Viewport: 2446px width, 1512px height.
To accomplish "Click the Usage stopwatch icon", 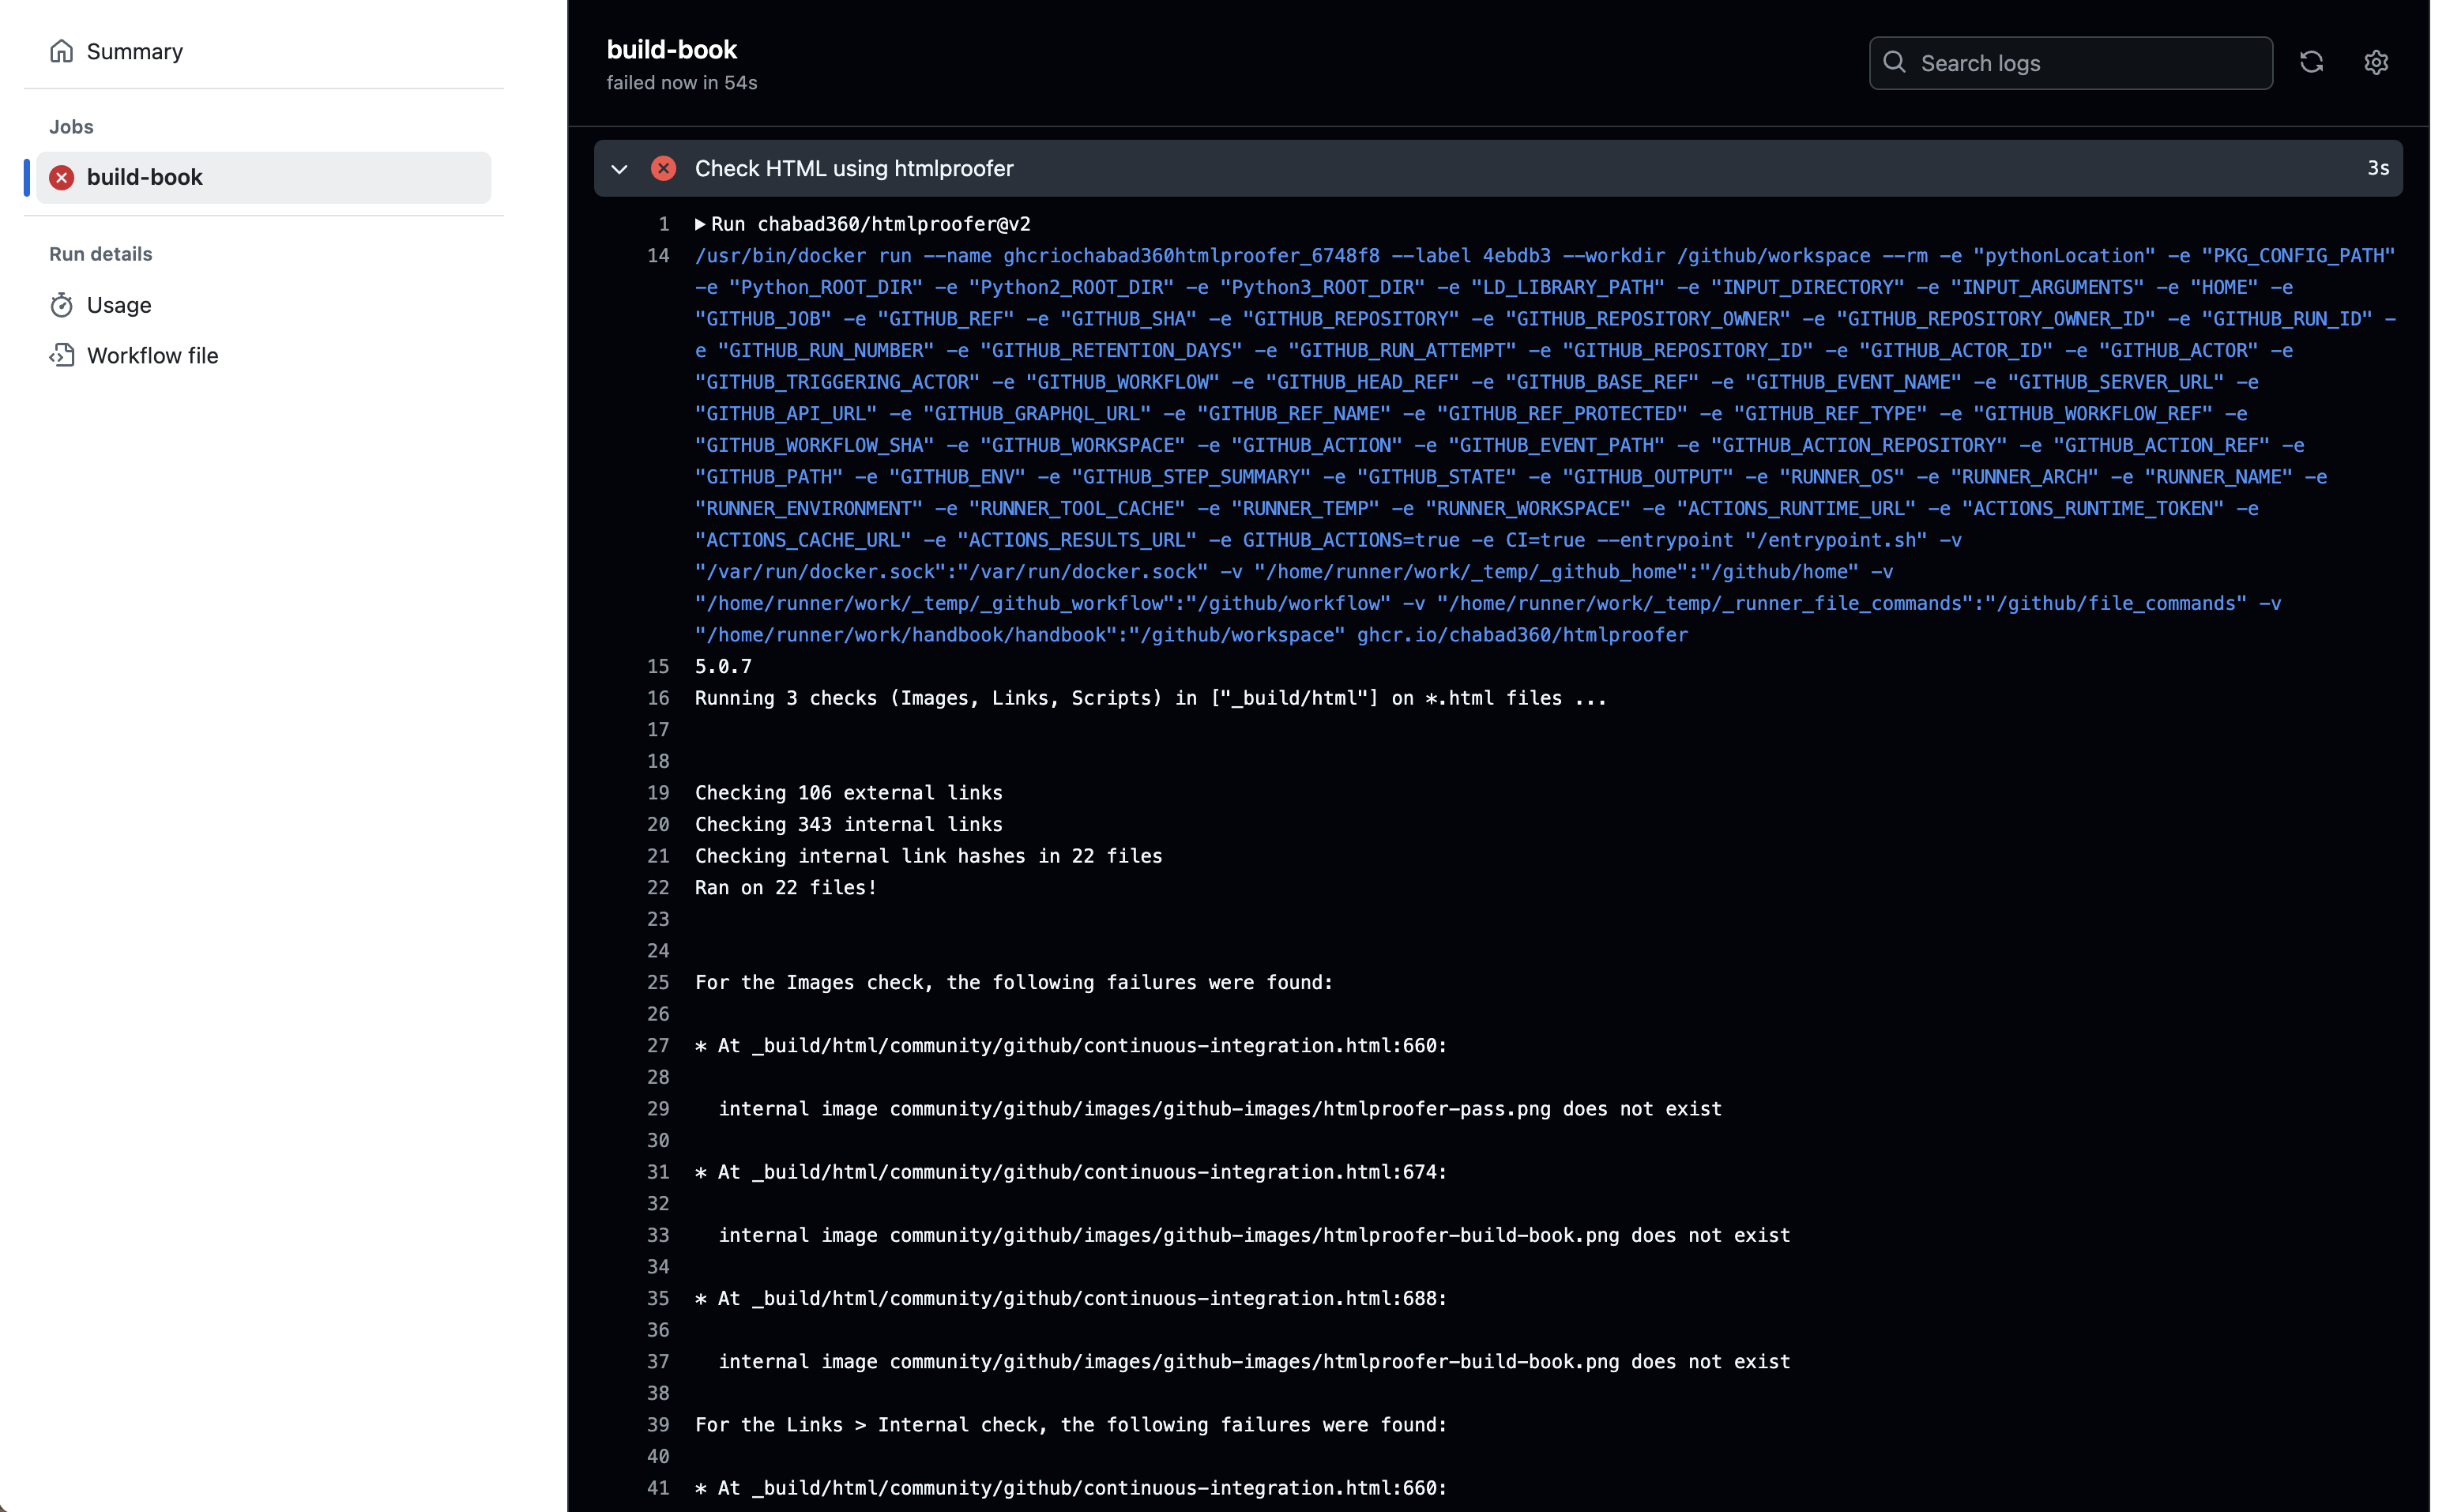I will pyautogui.click(x=62, y=305).
